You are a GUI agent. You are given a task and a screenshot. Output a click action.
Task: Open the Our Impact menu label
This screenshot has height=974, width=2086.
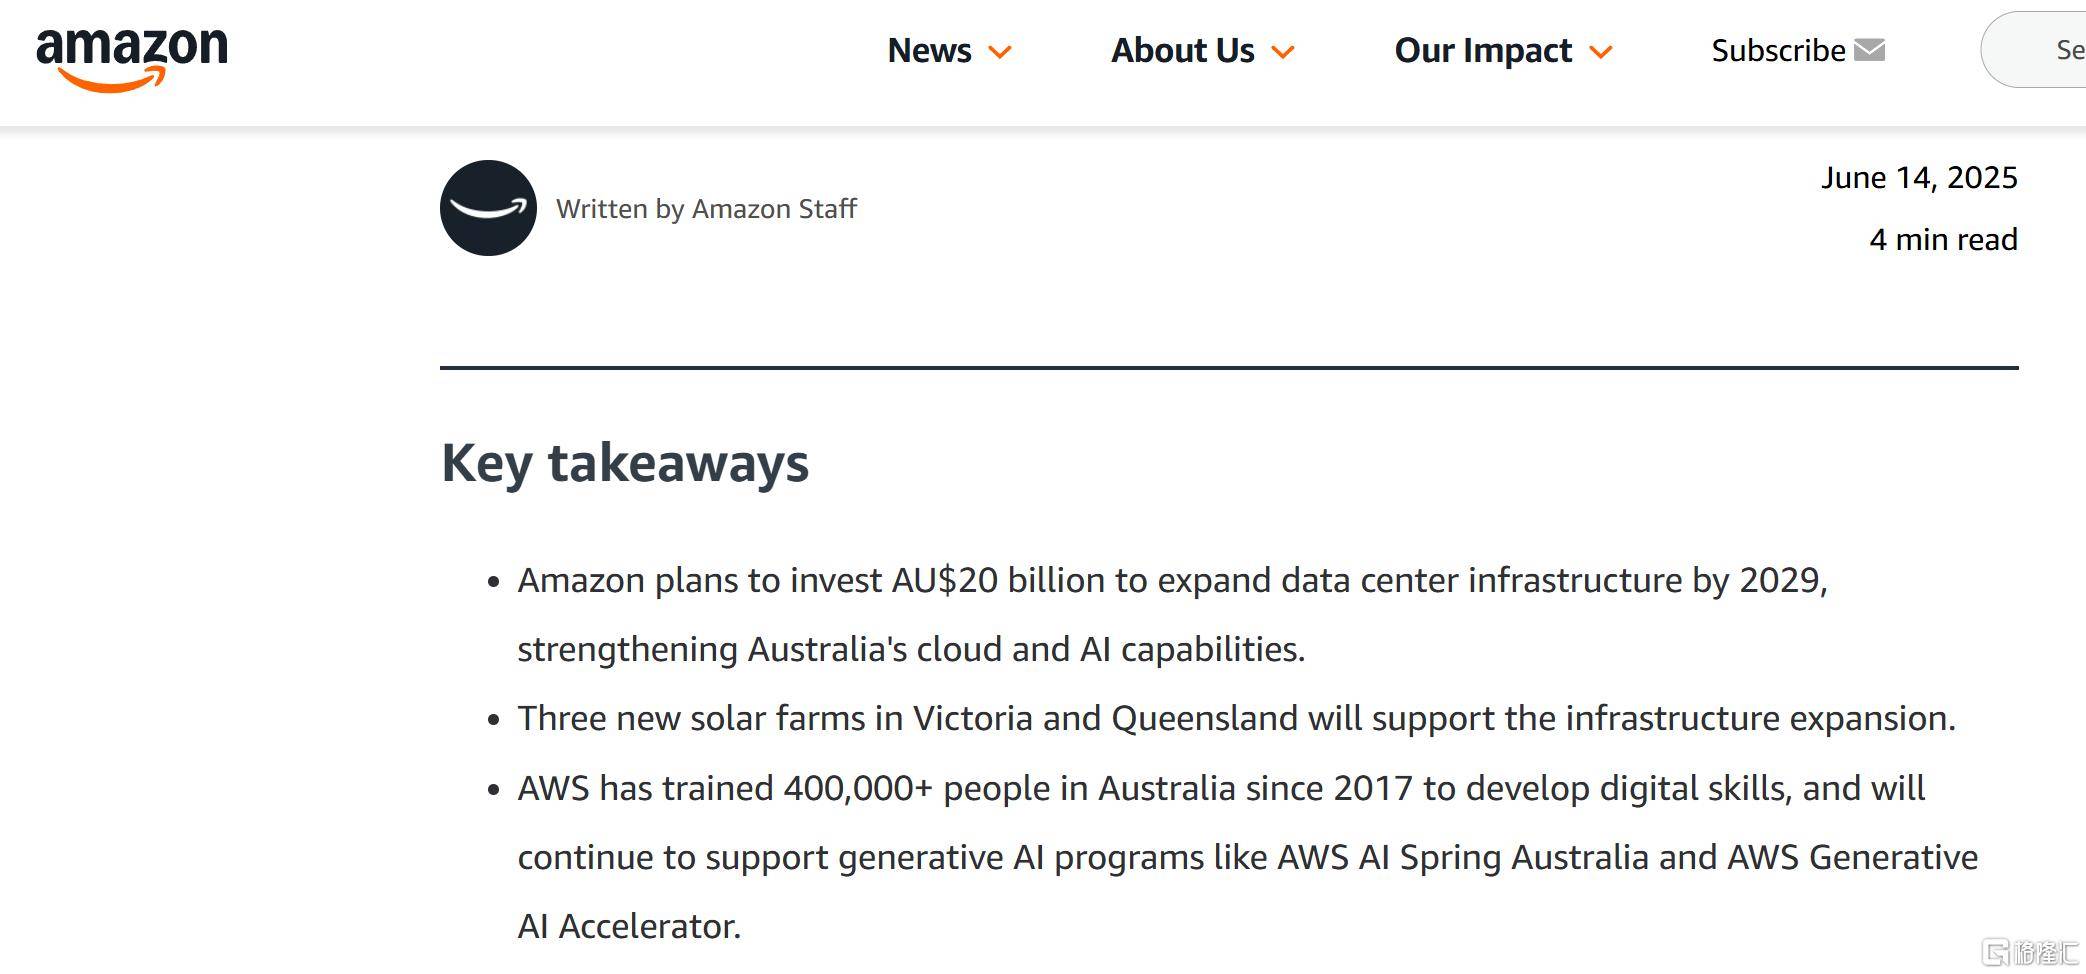[1483, 50]
